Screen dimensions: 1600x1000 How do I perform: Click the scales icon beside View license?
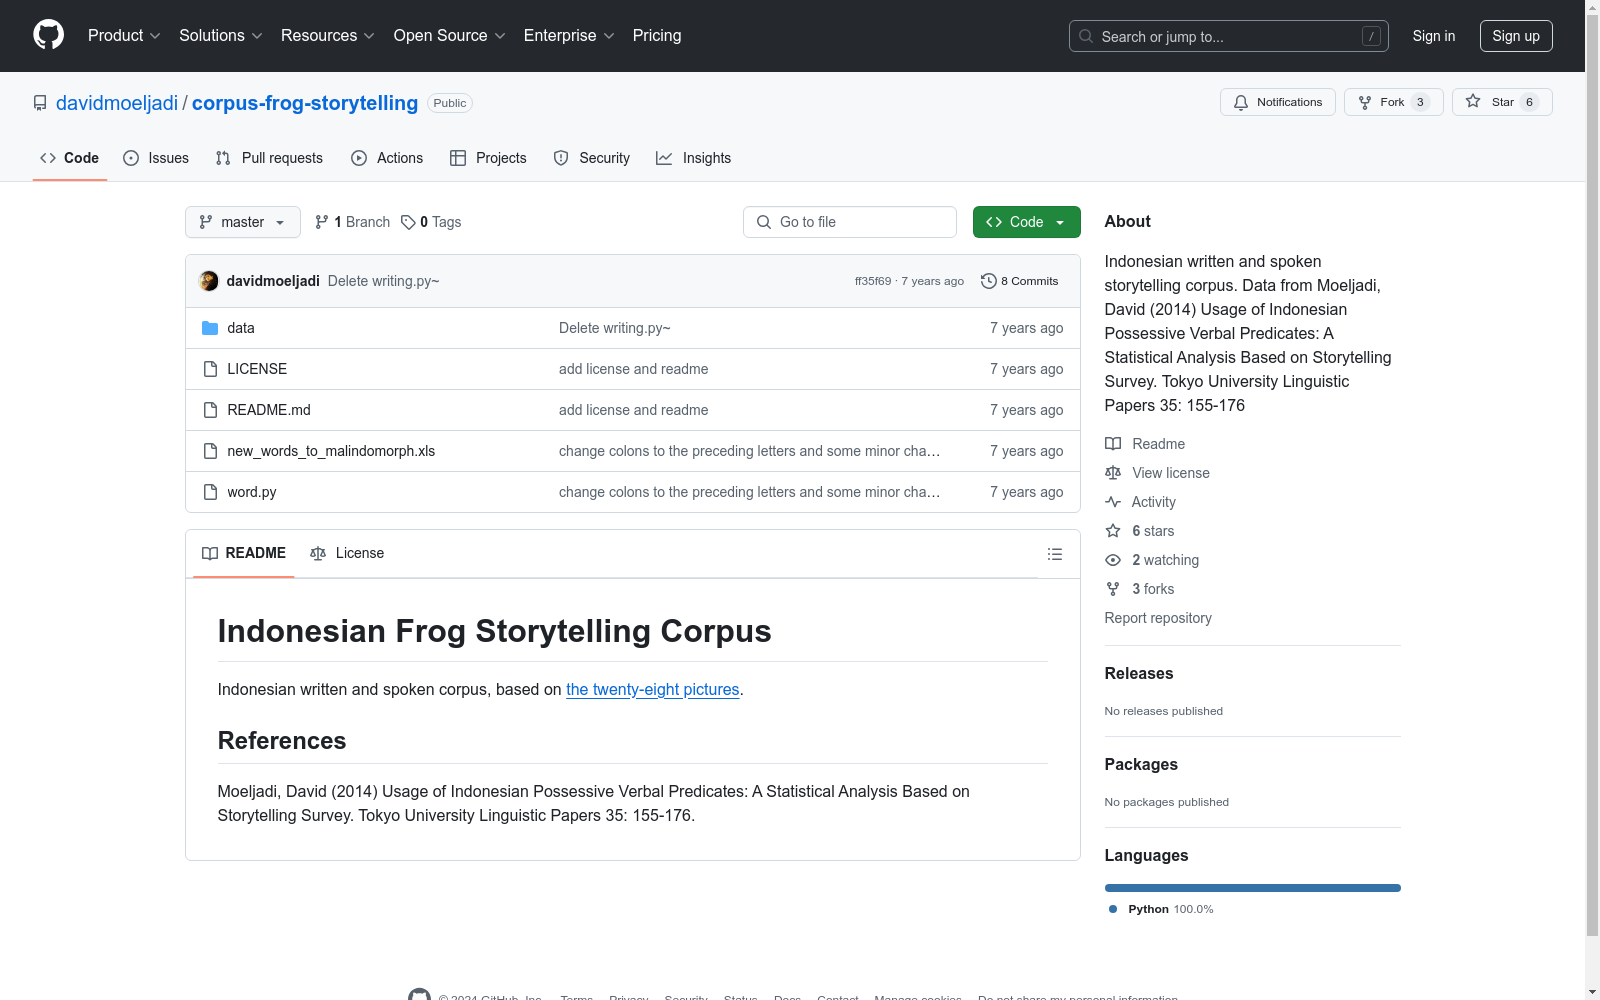tap(1113, 473)
